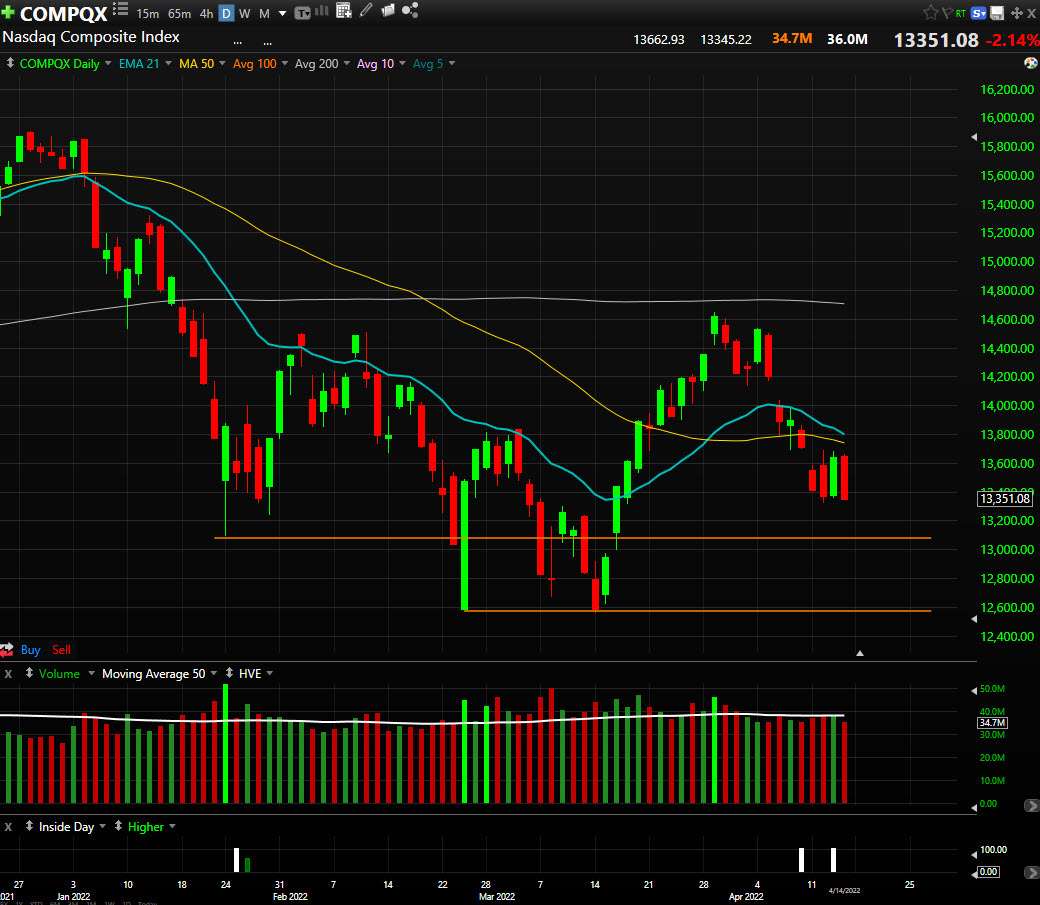Screen dimensions: 1040x905
Task: Click the reorder arrows beside Volume
Action: (29, 673)
